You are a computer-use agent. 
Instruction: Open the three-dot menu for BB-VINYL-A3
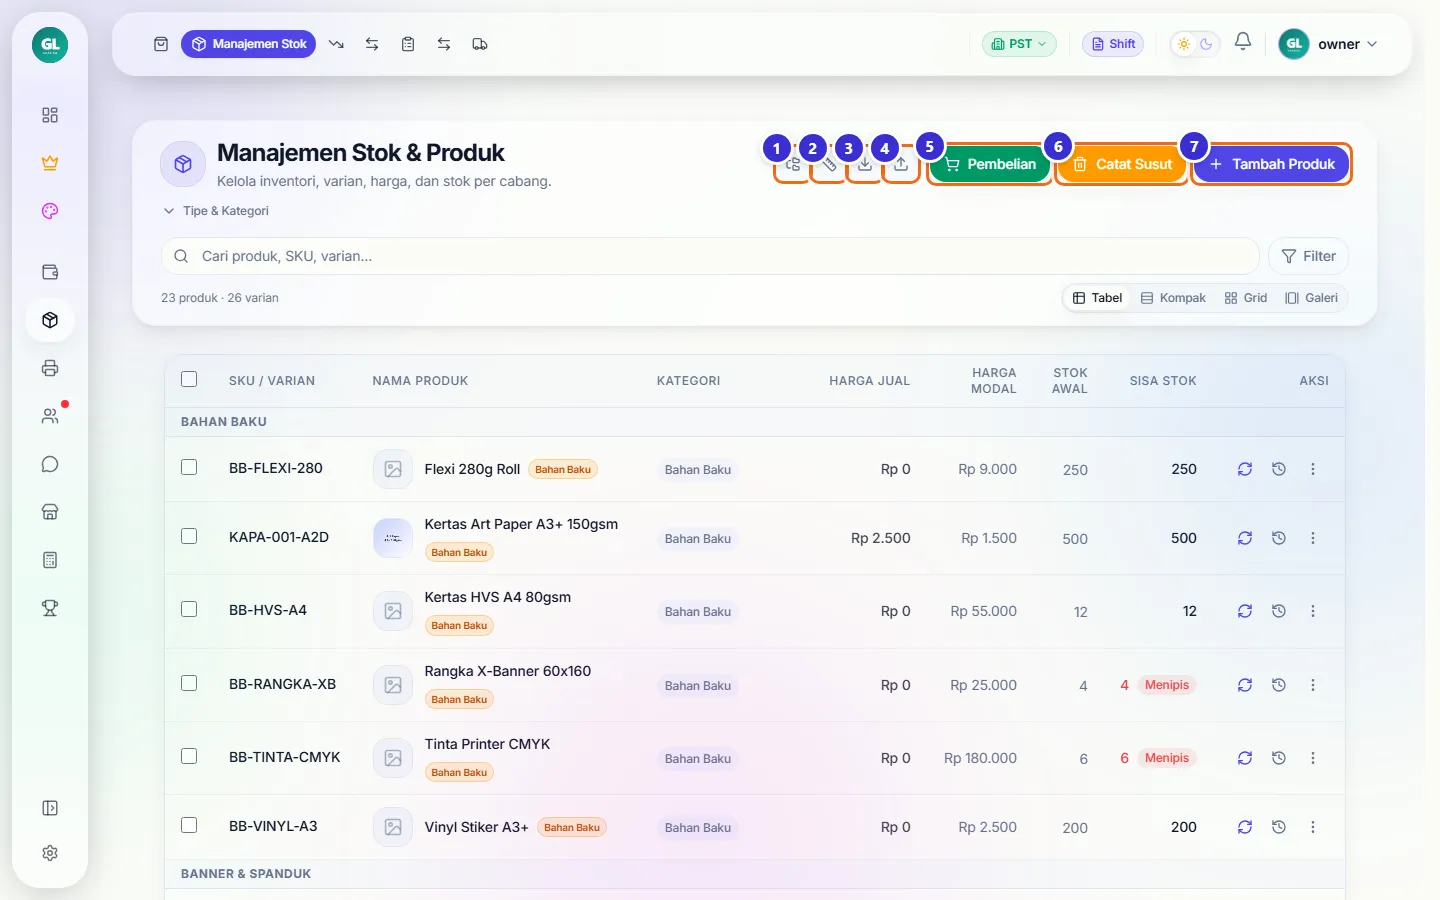(x=1313, y=827)
